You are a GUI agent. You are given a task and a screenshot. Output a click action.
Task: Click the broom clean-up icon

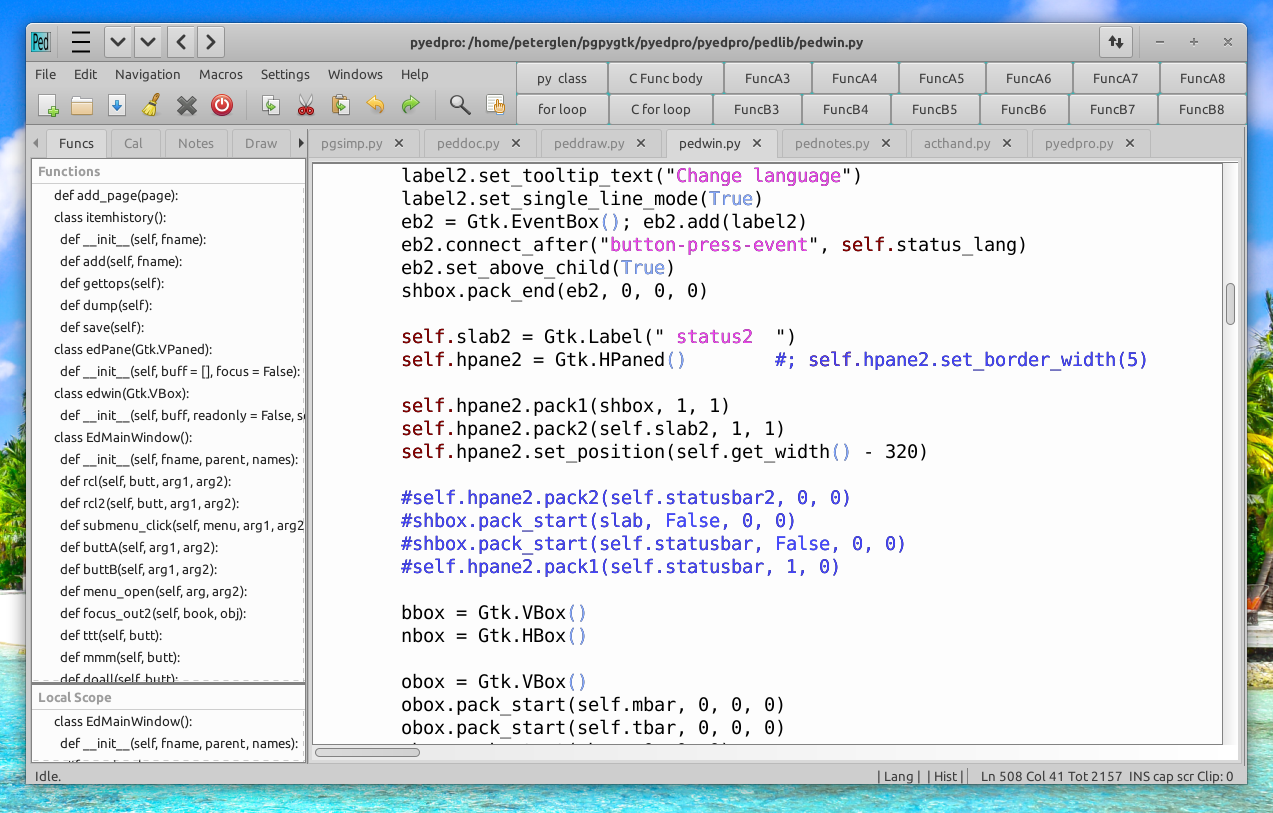coord(151,105)
